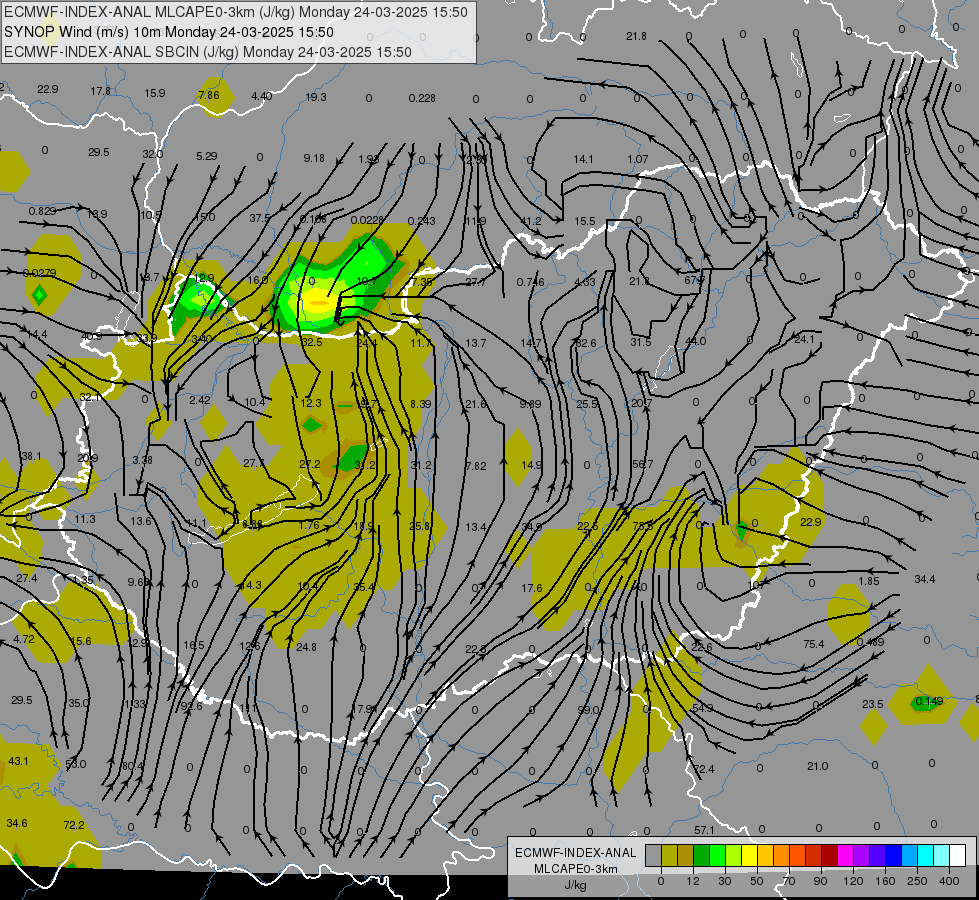This screenshot has height=900, width=979.
Task: Click the map value 44.0
Action: 696,341
